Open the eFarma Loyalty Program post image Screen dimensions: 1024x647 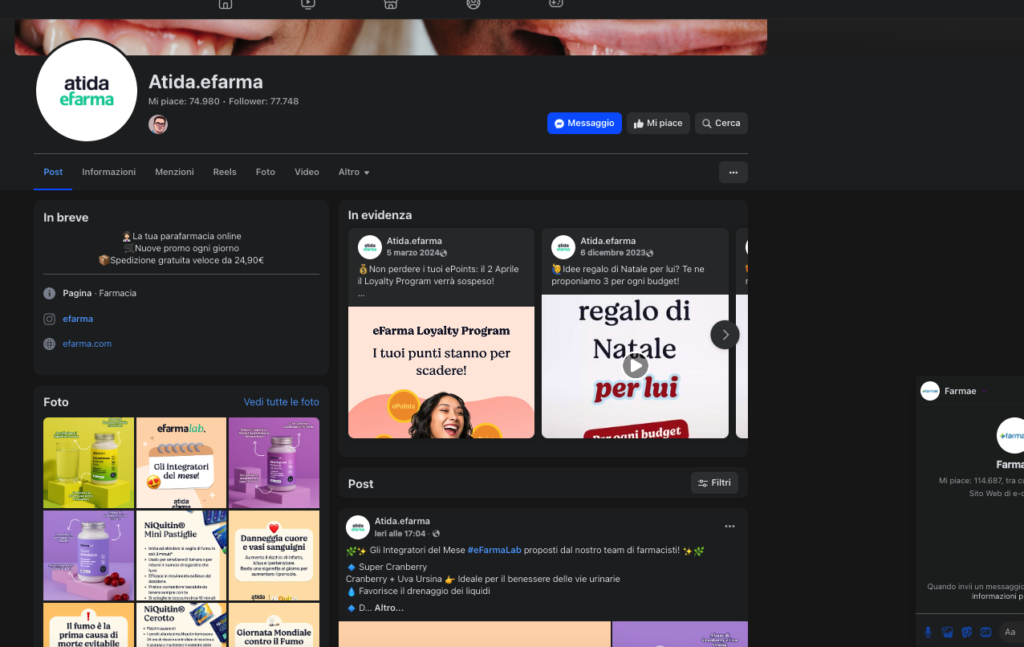coord(441,372)
